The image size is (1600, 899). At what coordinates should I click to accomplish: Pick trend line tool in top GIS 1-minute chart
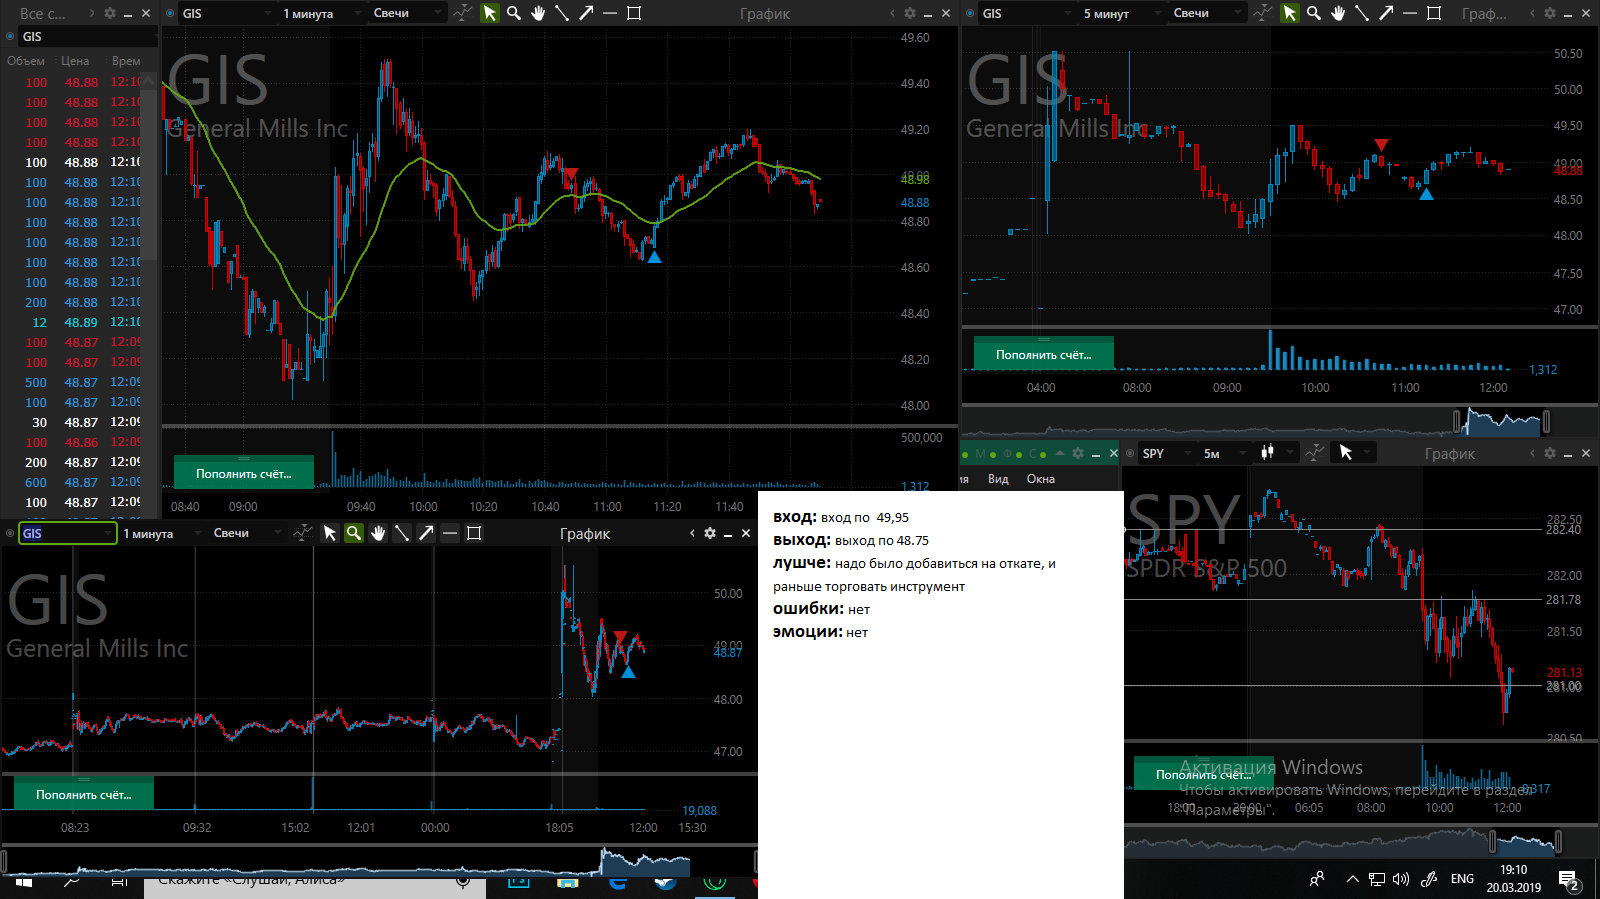pos(562,13)
